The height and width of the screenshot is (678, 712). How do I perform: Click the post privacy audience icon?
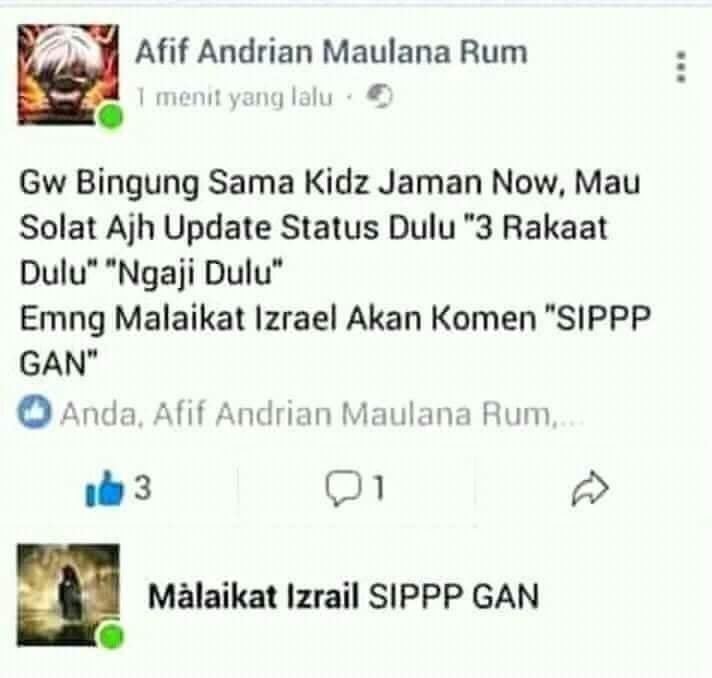(x=379, y=96)
